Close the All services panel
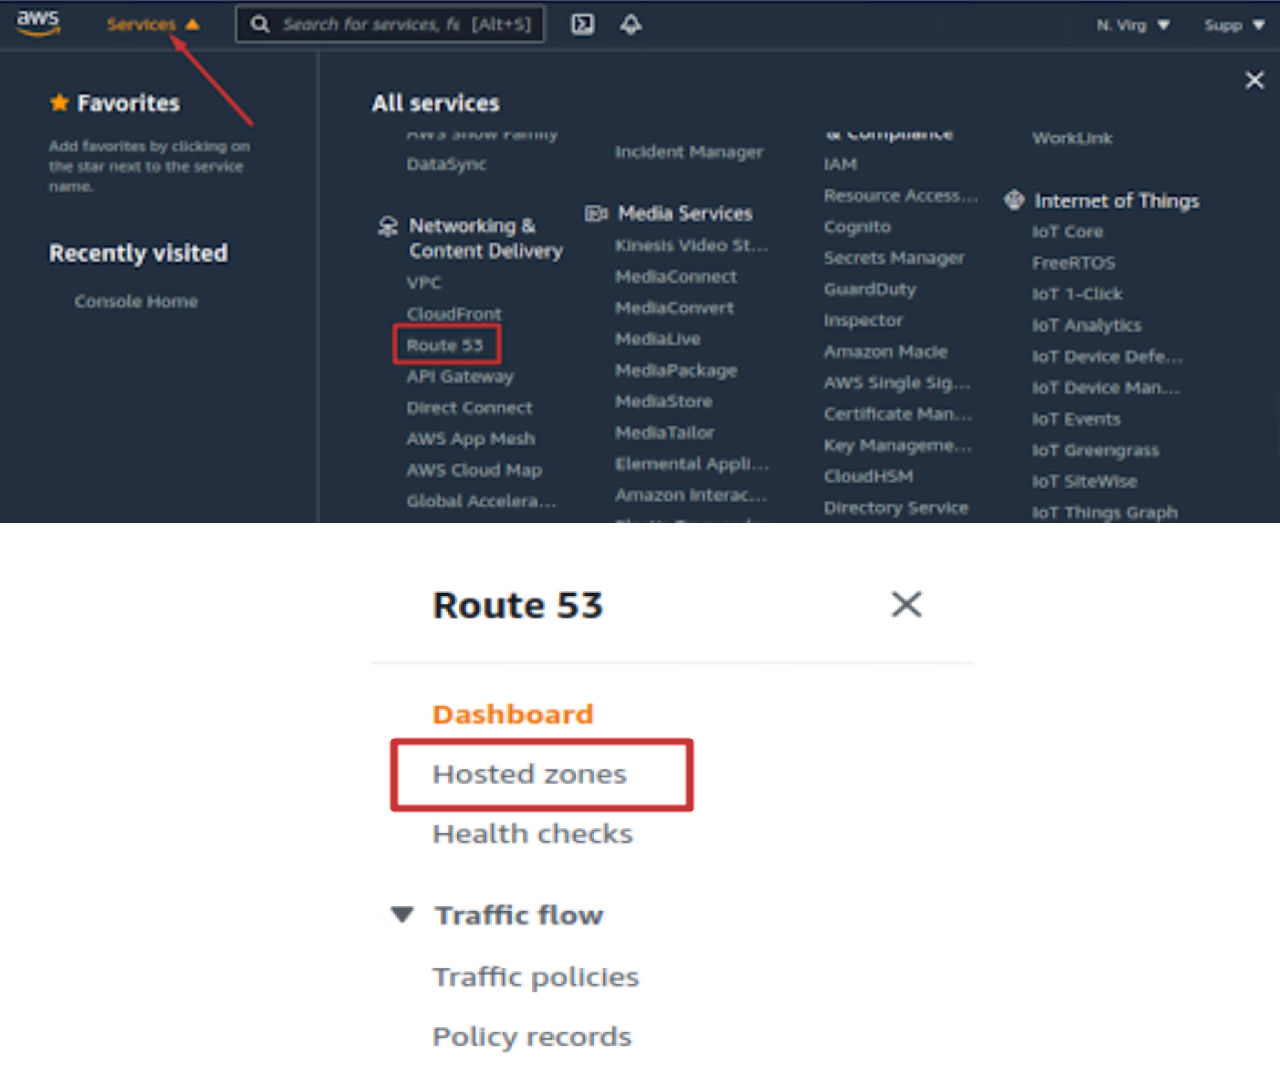The height and width of the screenshot is (1089, 1280). coord(1254,80)
